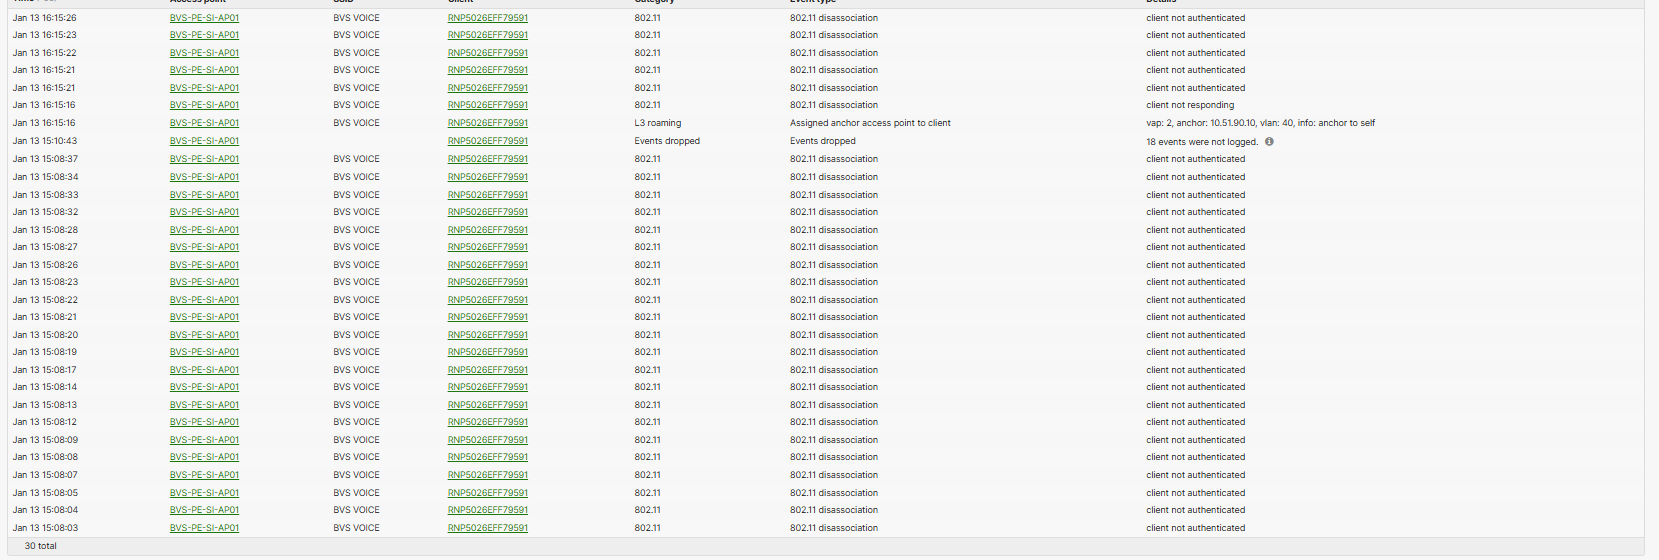The width and height of the screenshot is (1659, 560).
Task: Click client link in the 15:08:09 row
Action: click(x=487, y=440)
